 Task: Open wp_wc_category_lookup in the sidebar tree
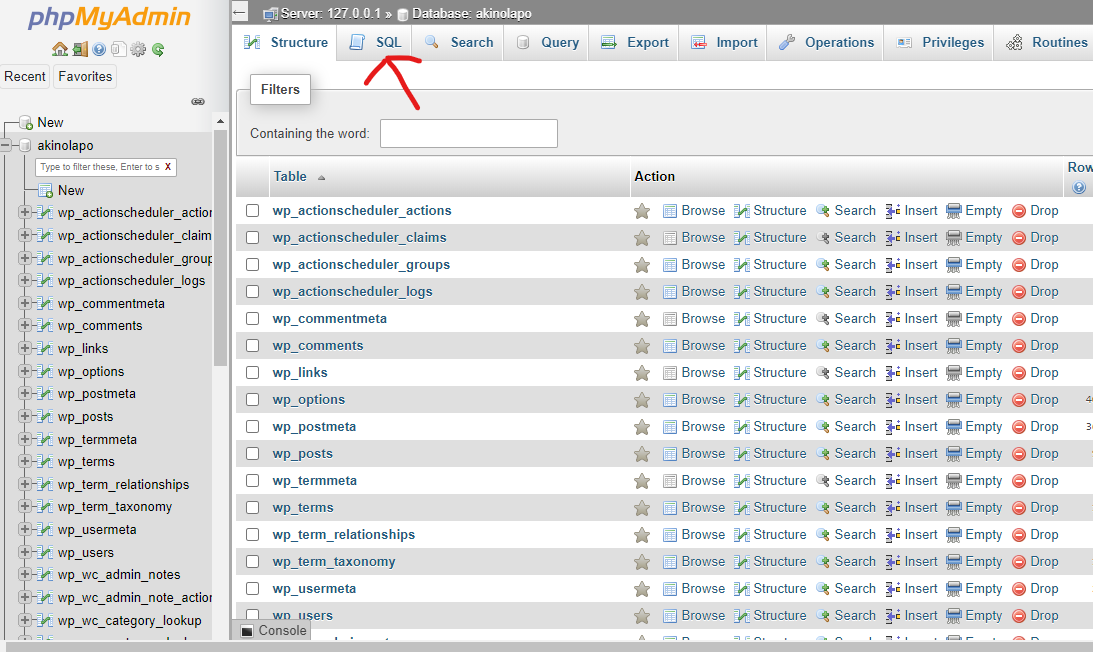pyautogui.click(x=130, y=621)
